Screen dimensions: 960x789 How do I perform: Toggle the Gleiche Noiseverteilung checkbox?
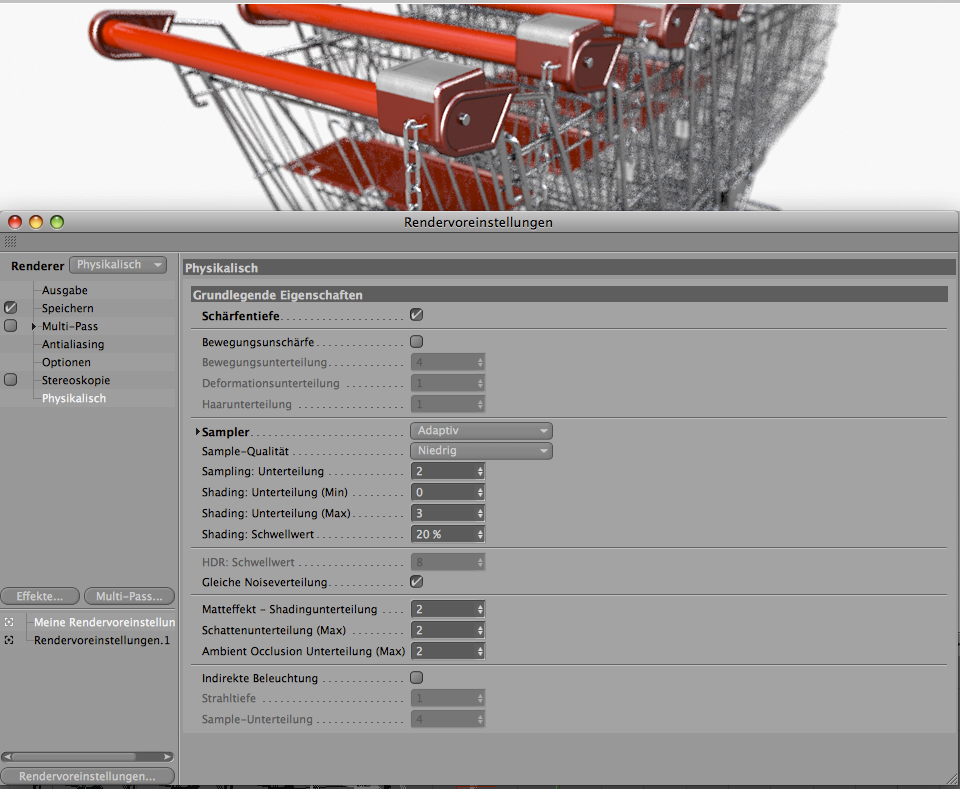[x=416, y=581]
